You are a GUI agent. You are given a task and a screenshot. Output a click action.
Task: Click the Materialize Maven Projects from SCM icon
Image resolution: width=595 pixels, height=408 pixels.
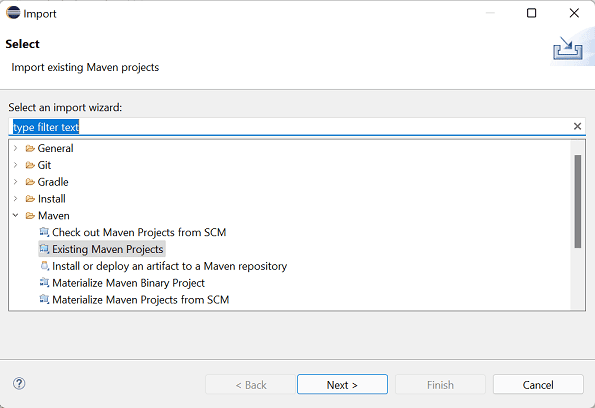click(44, 299)
